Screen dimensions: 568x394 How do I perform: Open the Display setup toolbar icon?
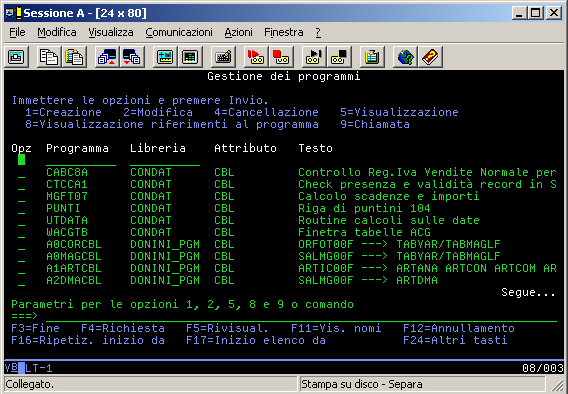coord(165,57)
